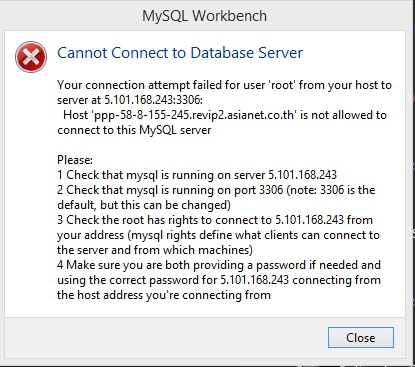Click the 'the server and from which machines' line
Screen dimensions: 415x367
tap(155, 250)
